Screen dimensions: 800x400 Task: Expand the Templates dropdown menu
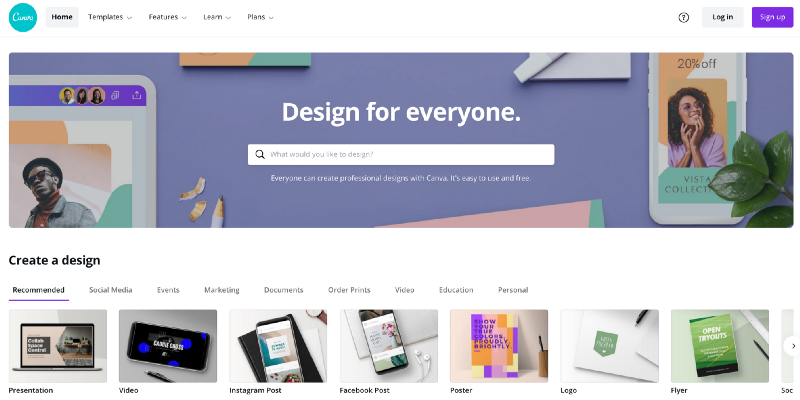[x=110, y=17]
